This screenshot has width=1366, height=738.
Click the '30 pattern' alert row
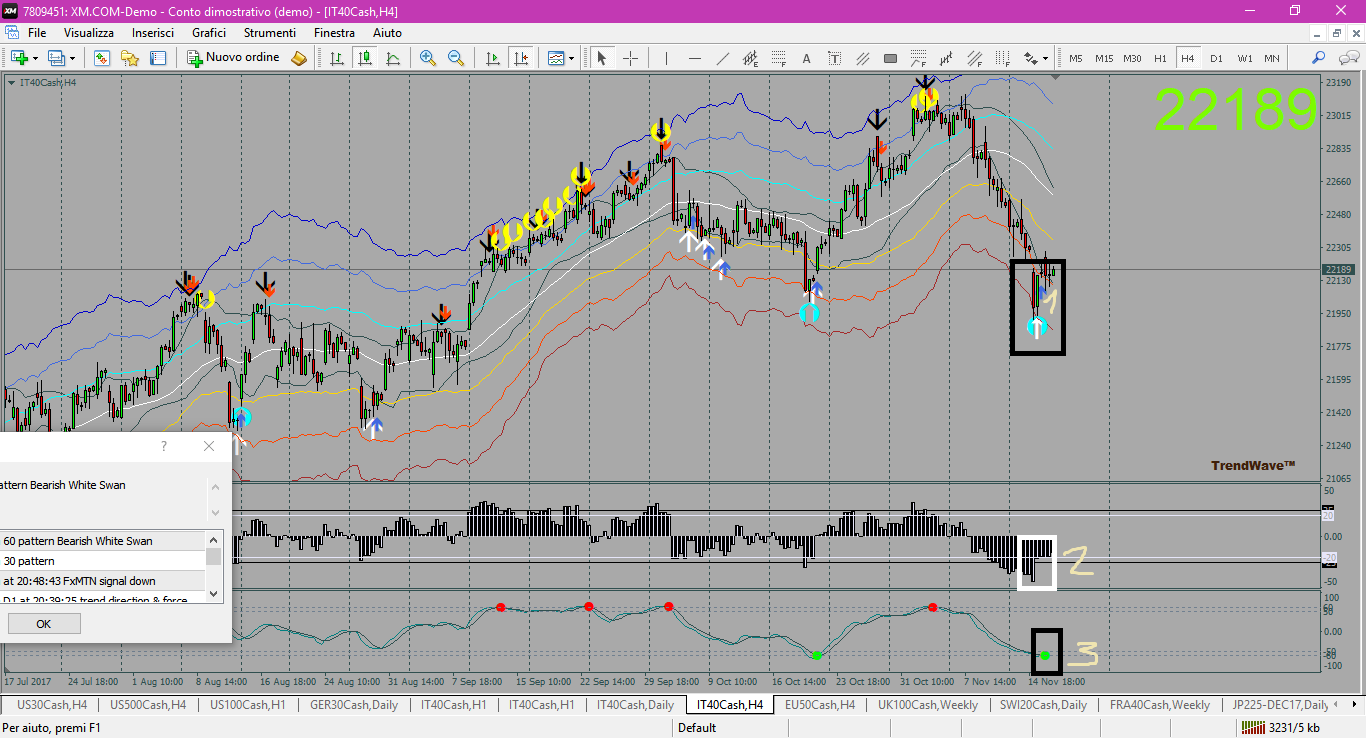102,561
